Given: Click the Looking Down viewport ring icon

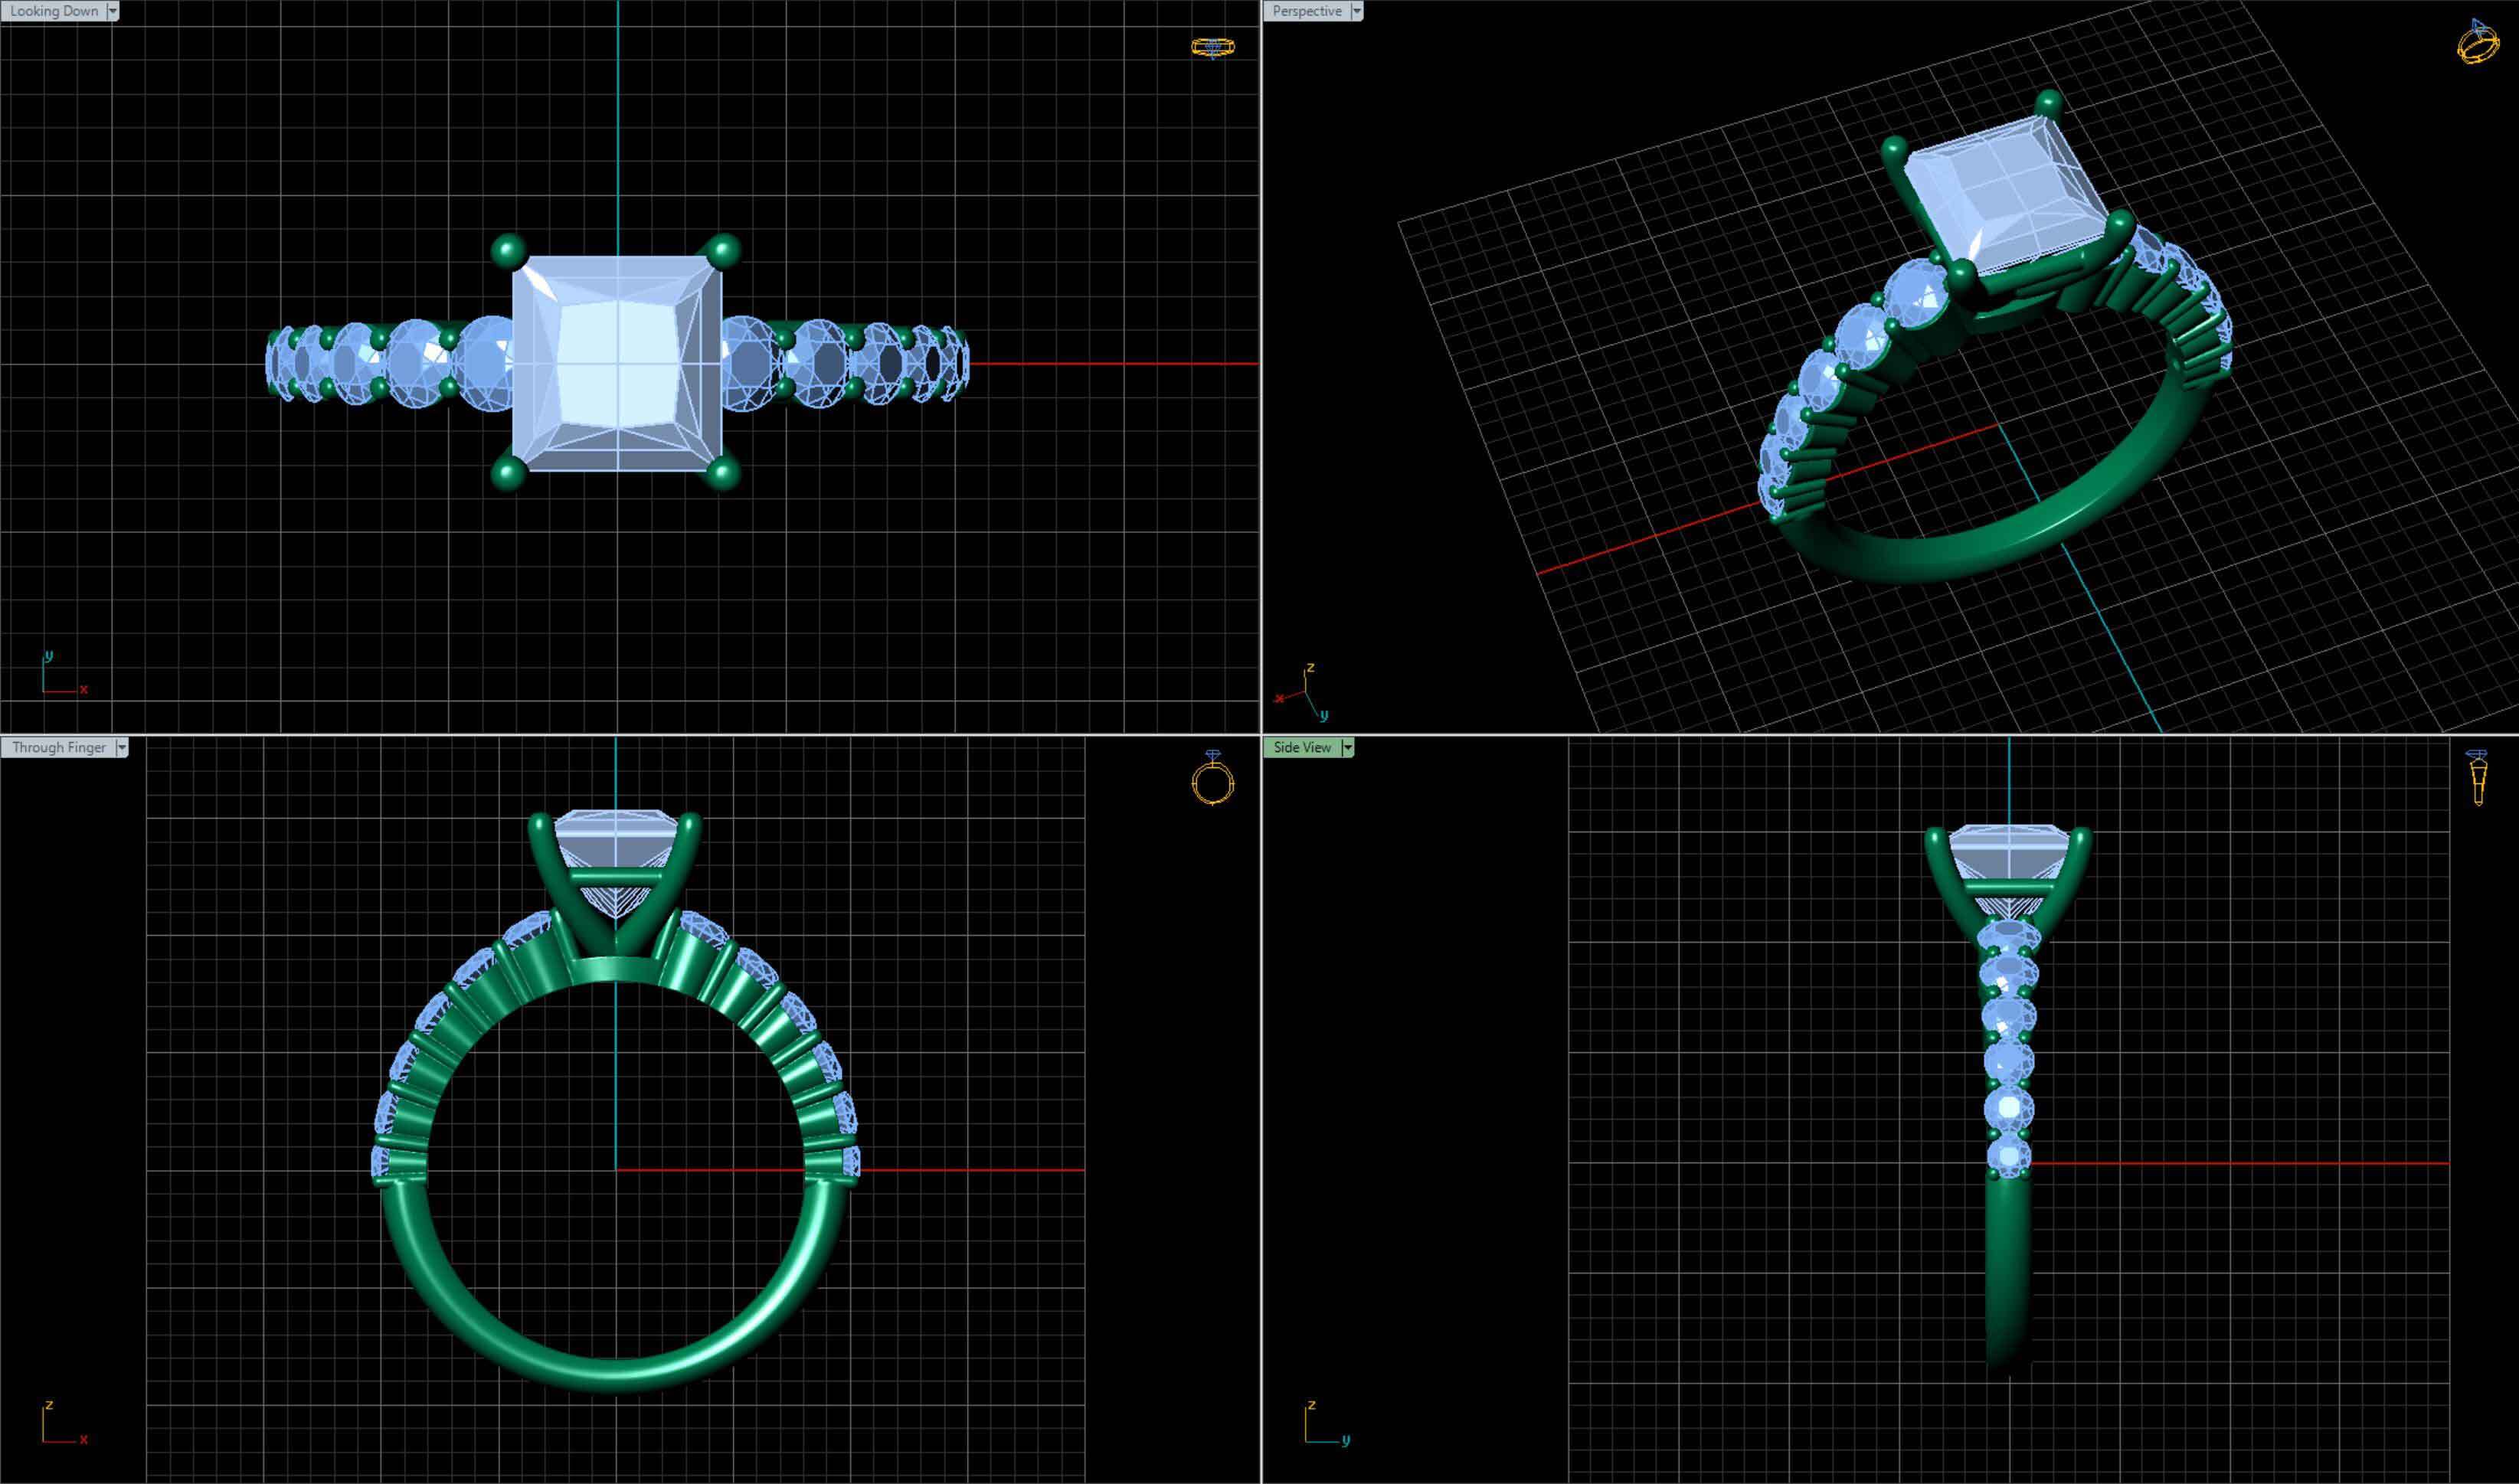Looking at the screenshot, I should point(1212,47).
